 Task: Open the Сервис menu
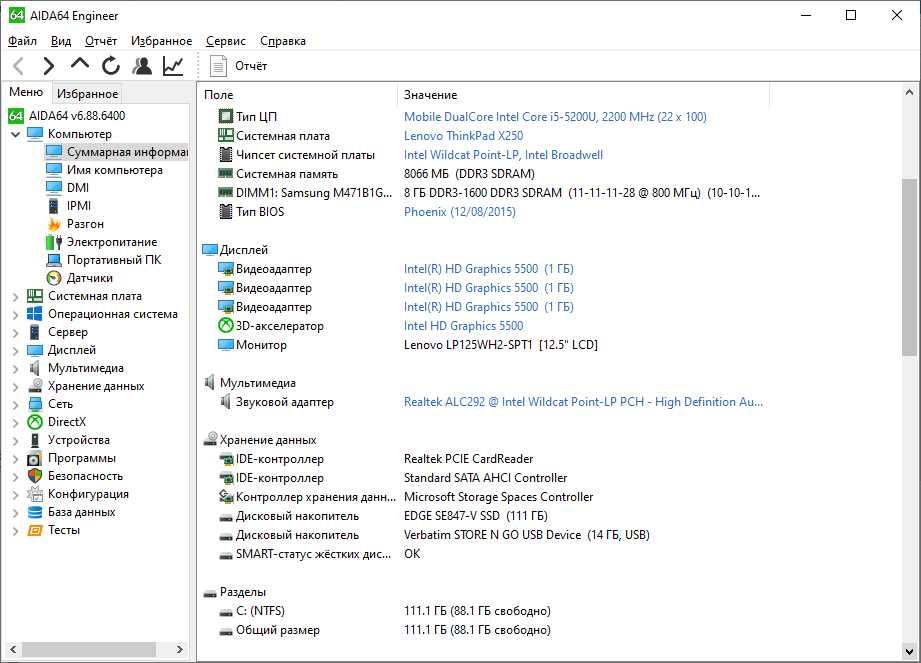[x=226, y=41]
